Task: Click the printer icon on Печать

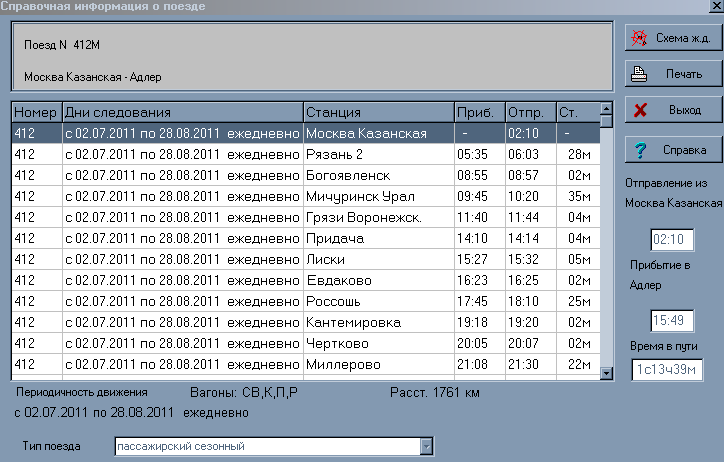Action: pos(639,74)
